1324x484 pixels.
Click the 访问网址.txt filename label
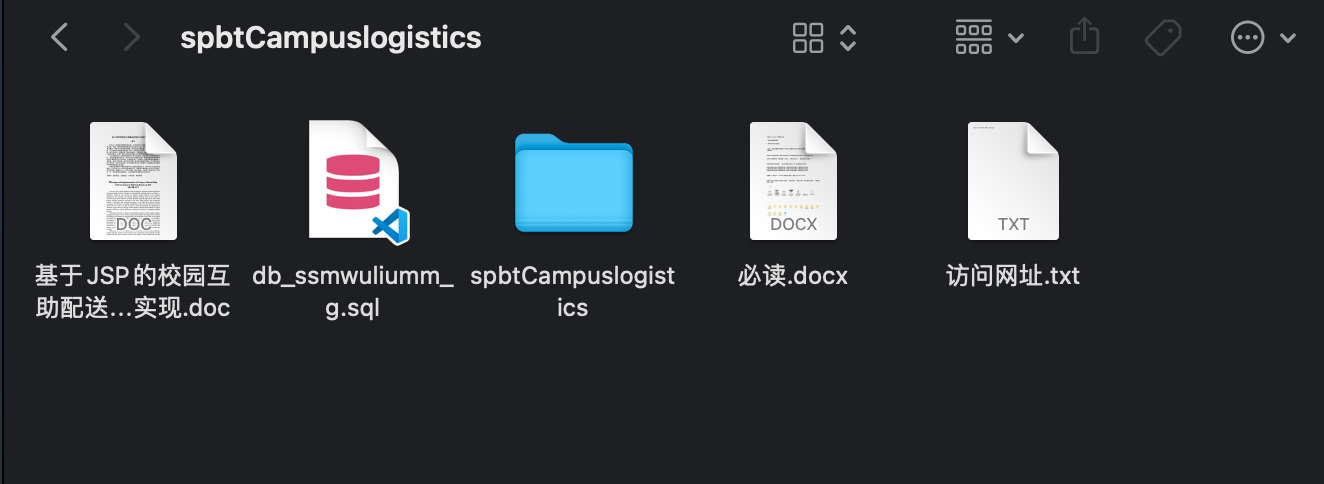click(1013, 276)
